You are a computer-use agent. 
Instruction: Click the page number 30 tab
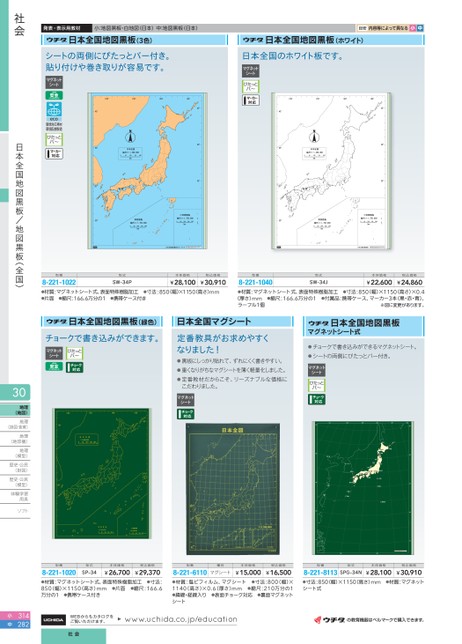(15, 393)
